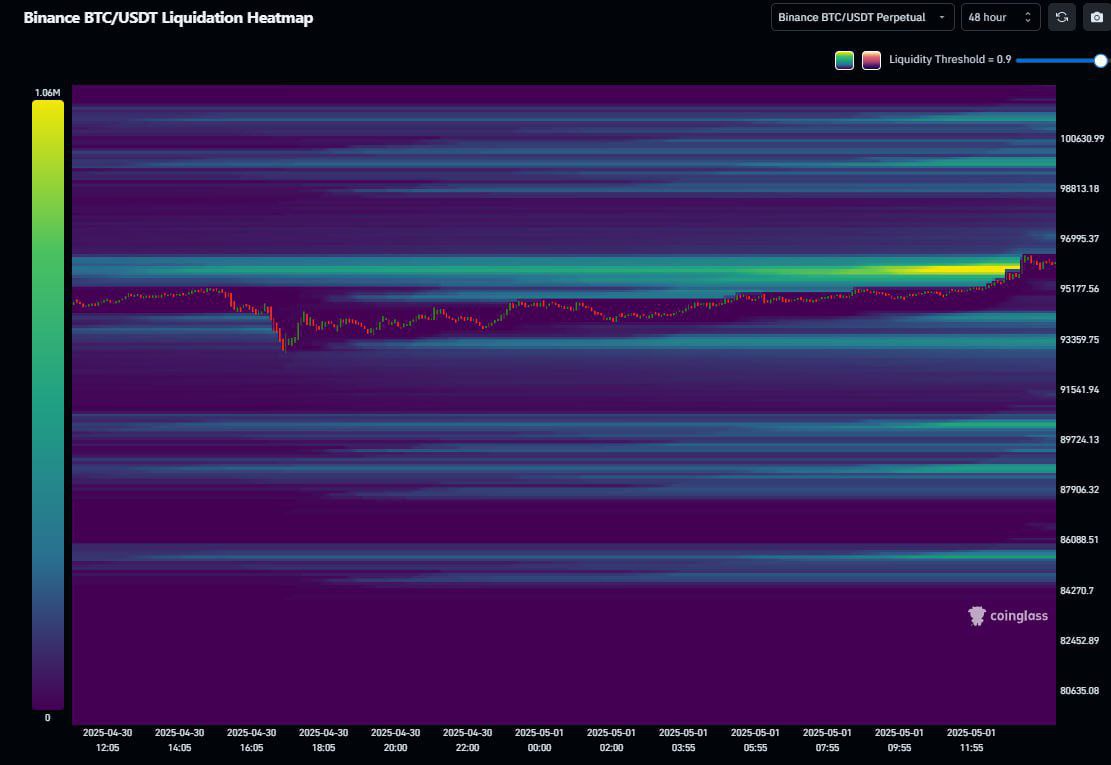The image size is (1111, 765).
Task: Open the 48 hour timeframe selector
Action: pos(1000,17)
